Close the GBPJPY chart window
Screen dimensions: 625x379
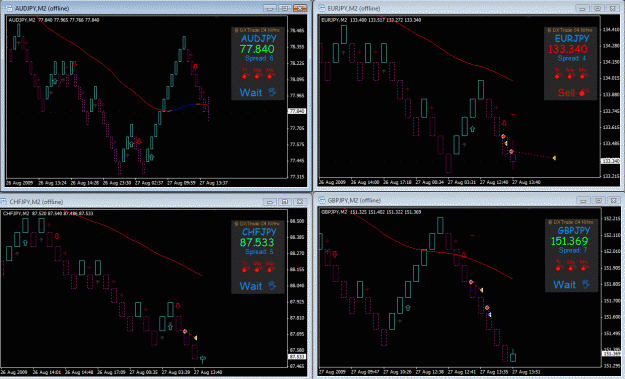click(x=614, y=200)
